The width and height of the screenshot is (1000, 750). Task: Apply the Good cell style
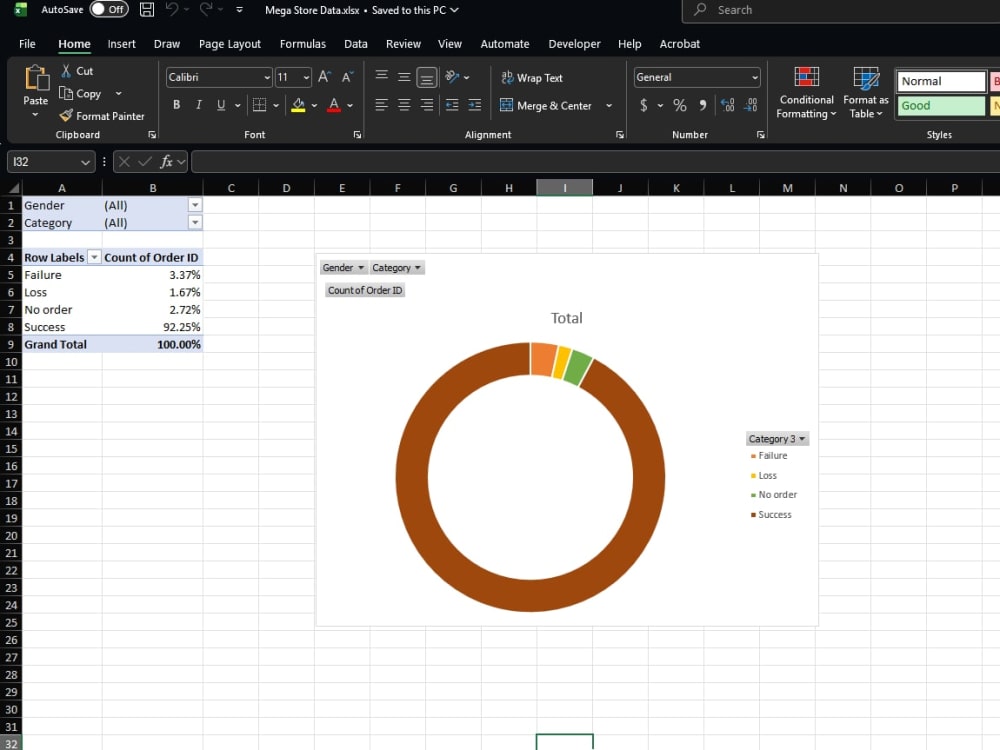point(941,106)
